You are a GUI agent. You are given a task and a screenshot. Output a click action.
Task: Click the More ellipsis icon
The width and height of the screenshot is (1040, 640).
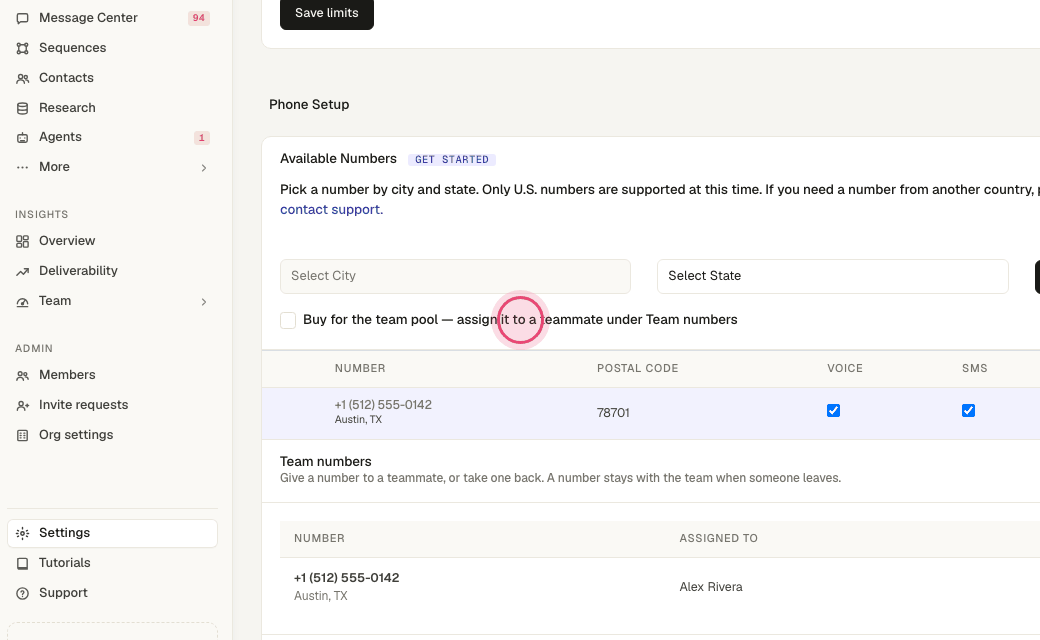point(23,167)
